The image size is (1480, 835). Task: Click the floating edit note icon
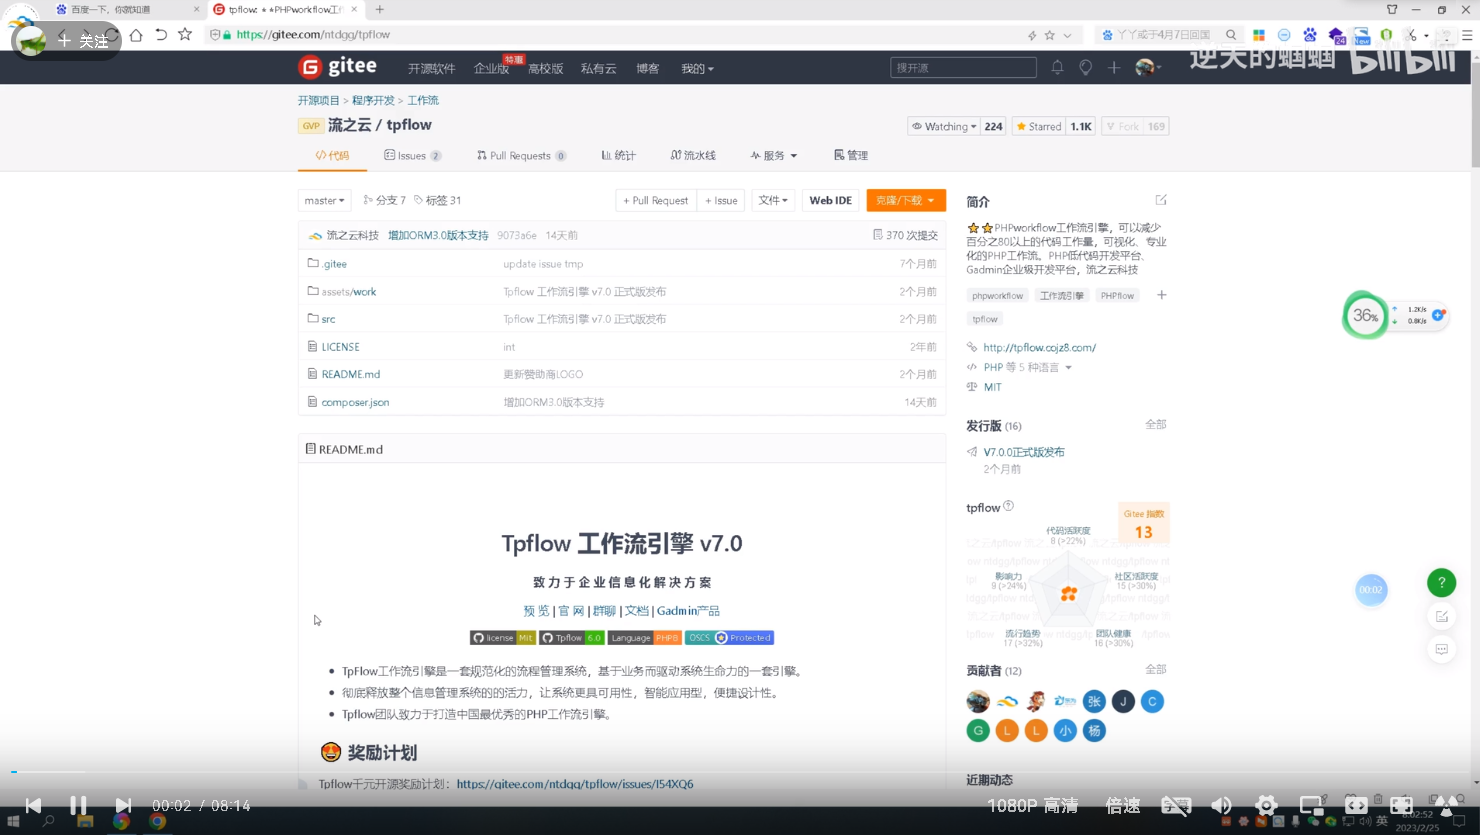(1441, 616)
